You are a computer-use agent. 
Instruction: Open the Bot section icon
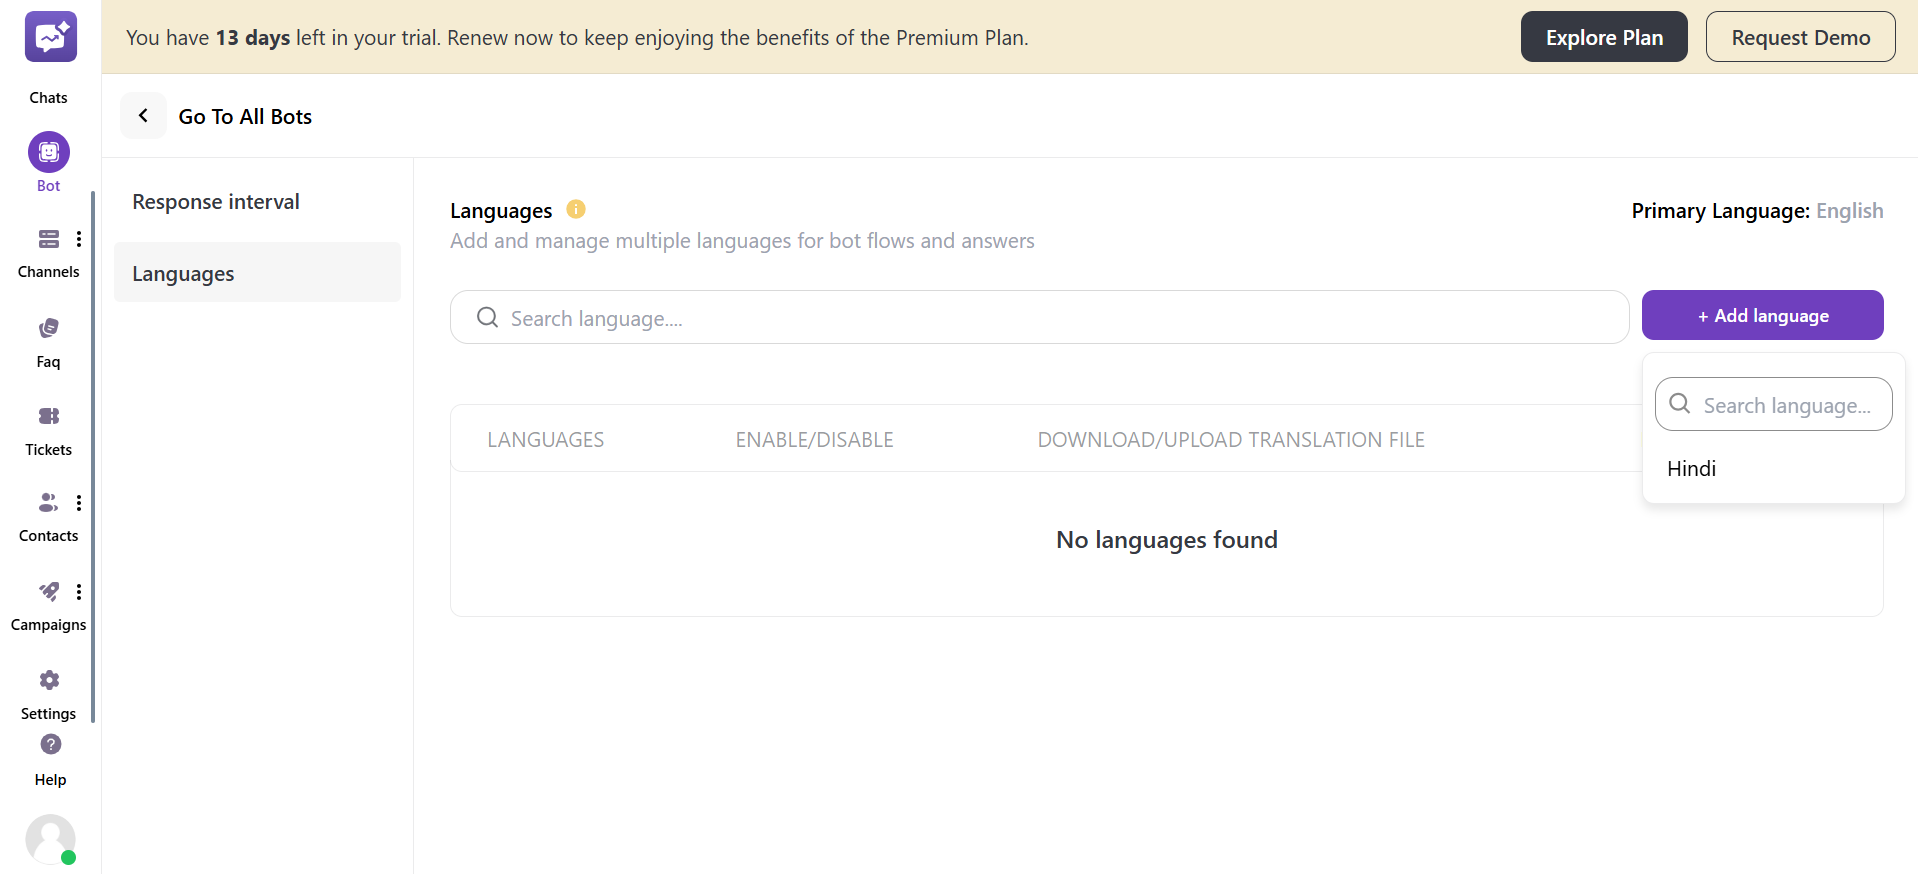pos(49,152)
